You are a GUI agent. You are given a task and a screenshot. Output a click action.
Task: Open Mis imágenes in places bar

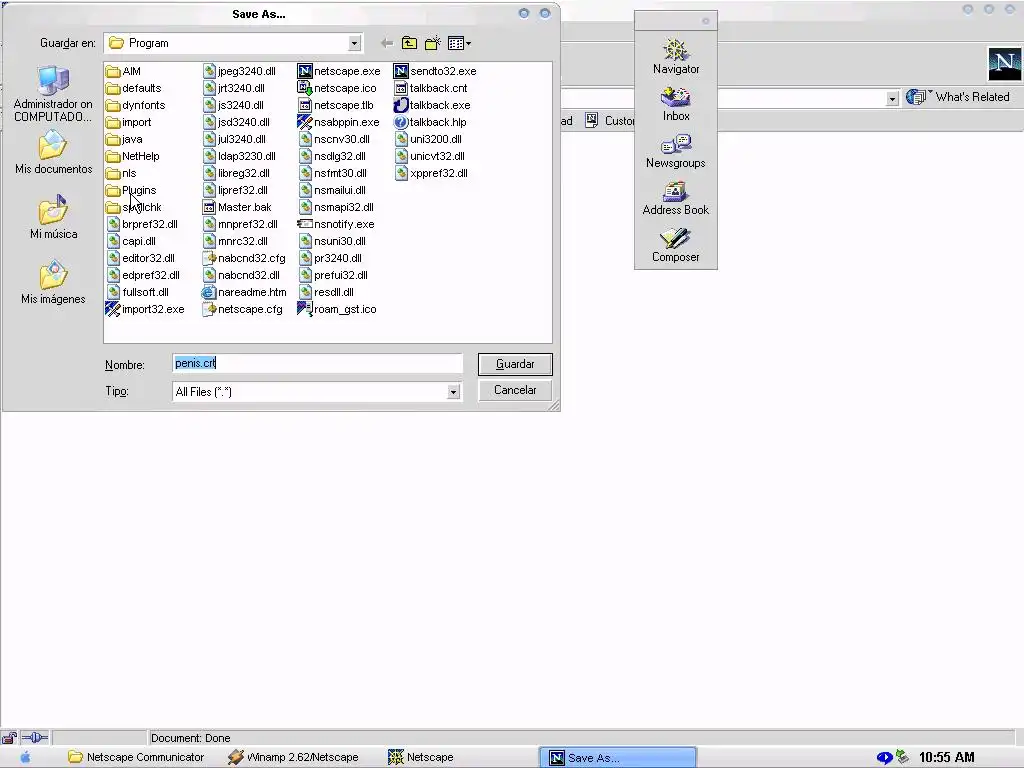click(x=54, y=282)
